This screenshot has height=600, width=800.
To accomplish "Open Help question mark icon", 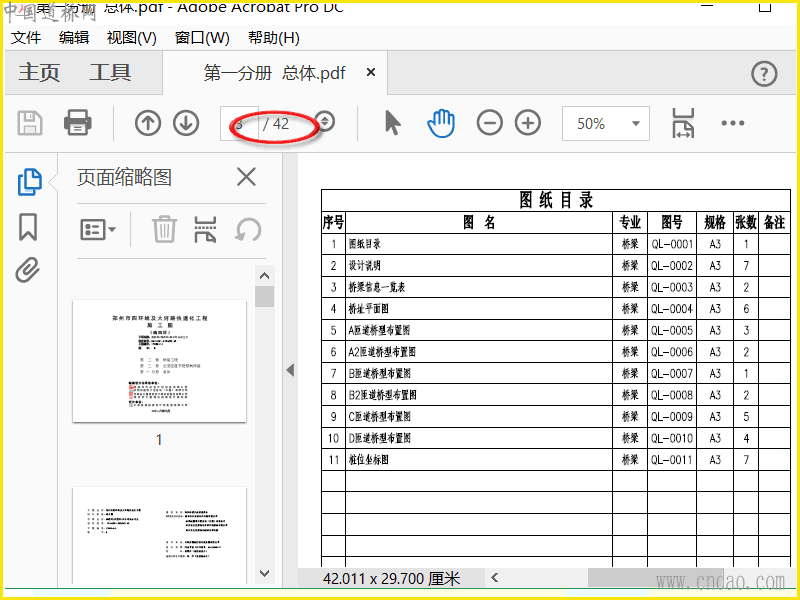I will (764, 74).
